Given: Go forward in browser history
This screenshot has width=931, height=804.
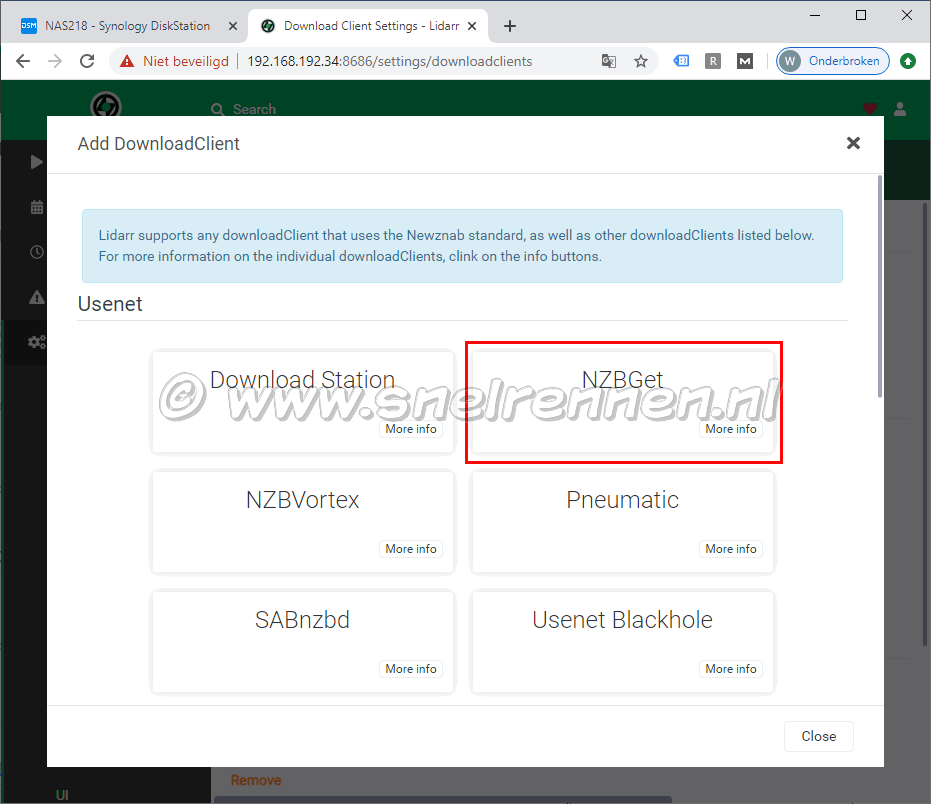Looking at the screenshot, I should 55,61.
